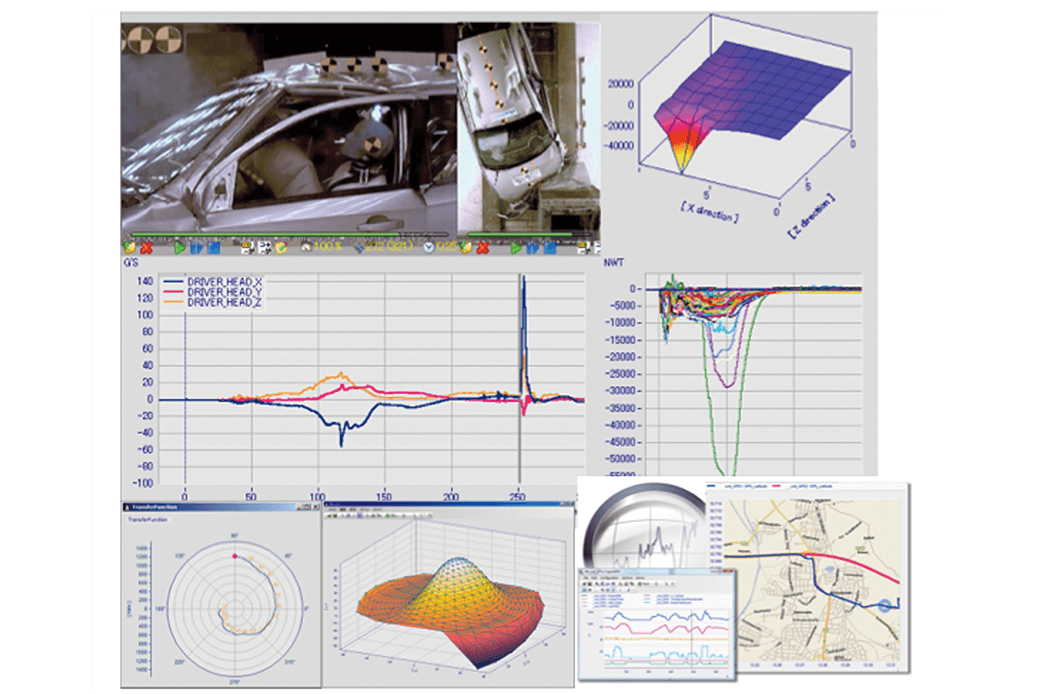Click the playback speed gauge icon showing 100%

308,247
